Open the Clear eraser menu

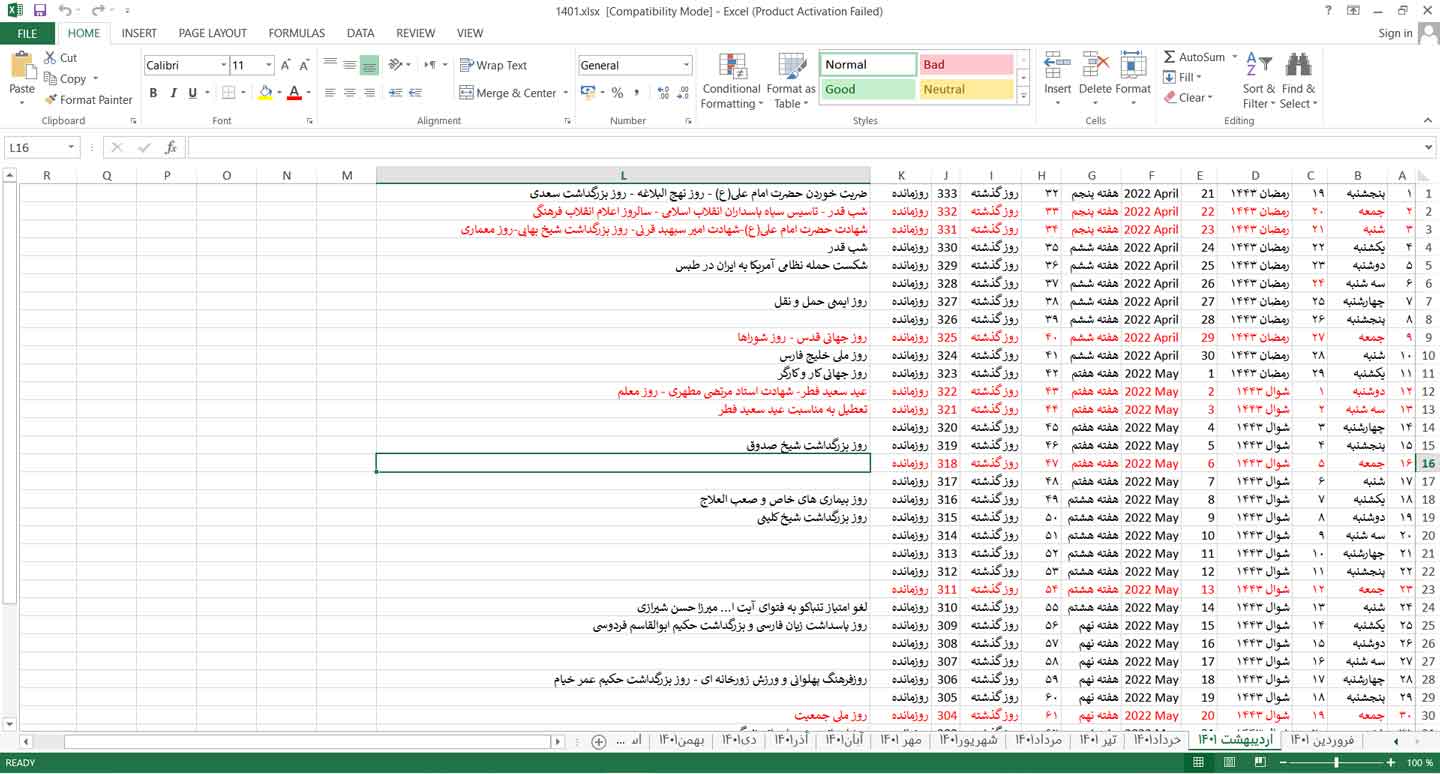(1187, 97)
